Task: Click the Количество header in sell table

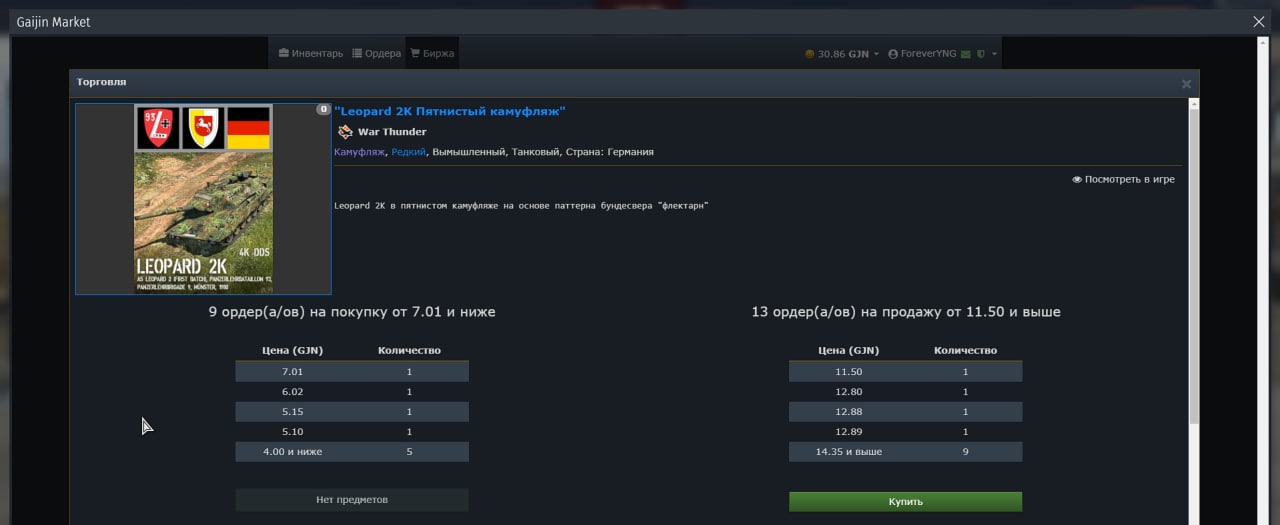Action: tap(965, 351)
